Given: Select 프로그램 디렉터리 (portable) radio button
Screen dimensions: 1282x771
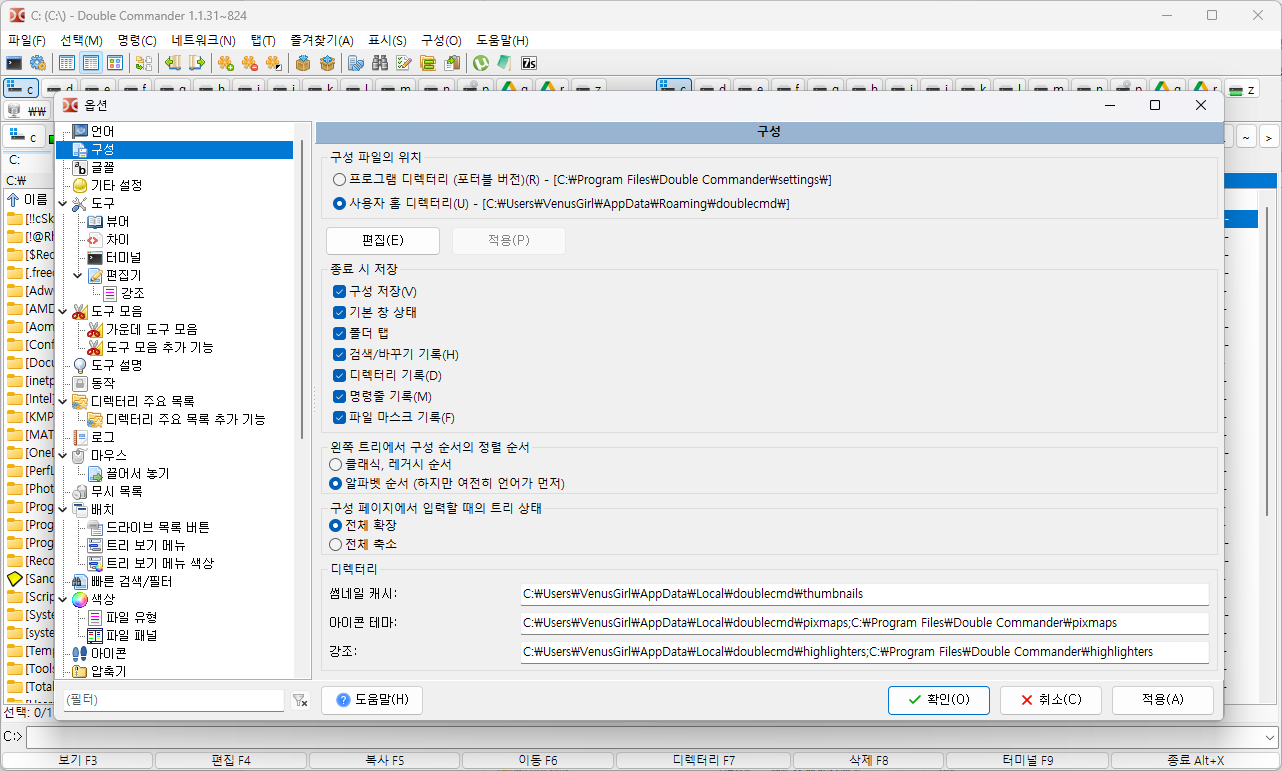Looking at the screenshot, I should click(x=339, y=180).
